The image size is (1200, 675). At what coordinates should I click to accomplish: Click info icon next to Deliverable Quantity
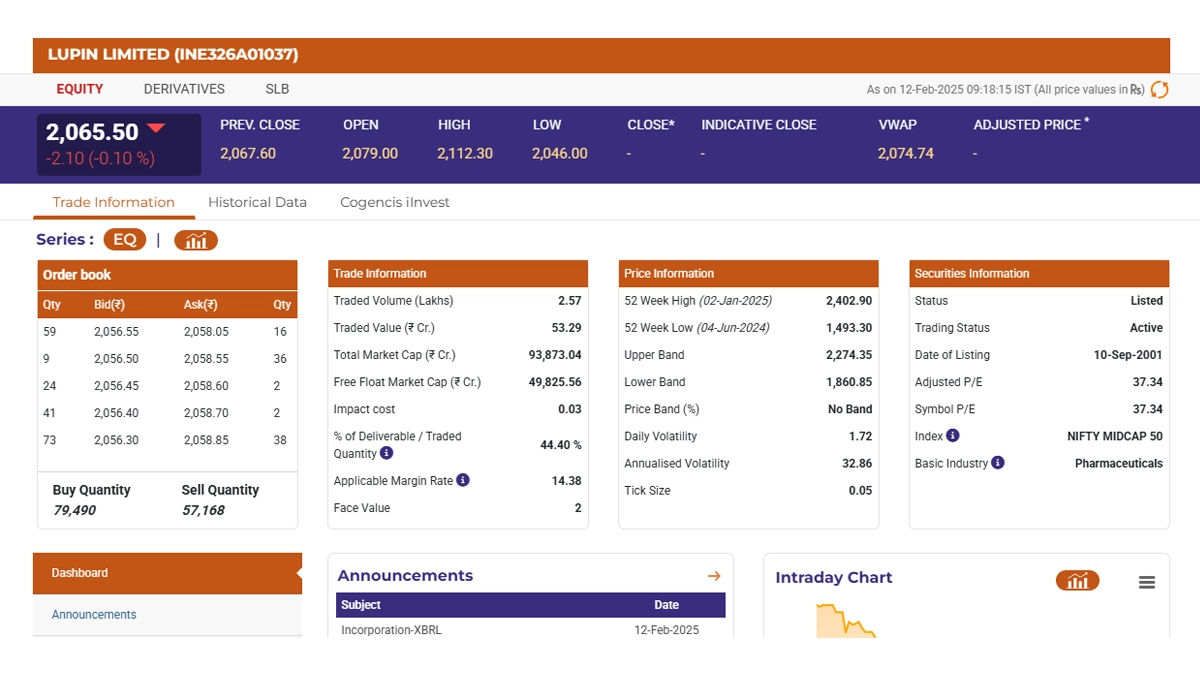tap(387, 453)
